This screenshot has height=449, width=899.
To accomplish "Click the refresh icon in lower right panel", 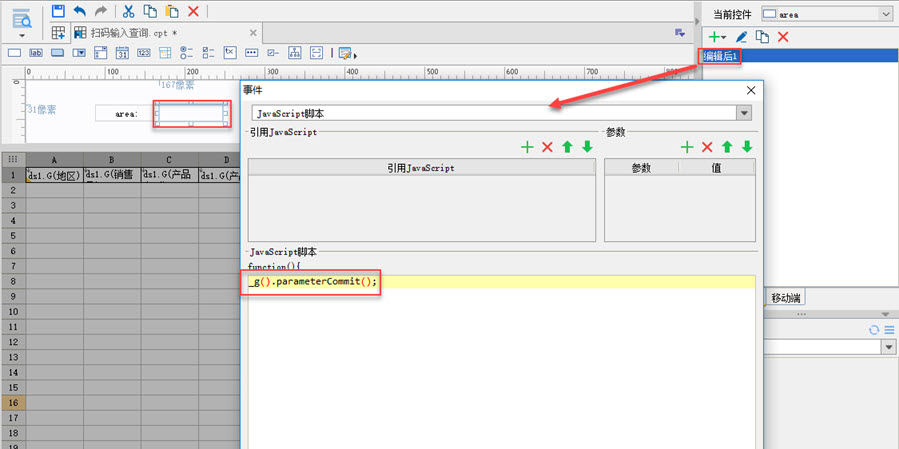I will click(874, 330).
